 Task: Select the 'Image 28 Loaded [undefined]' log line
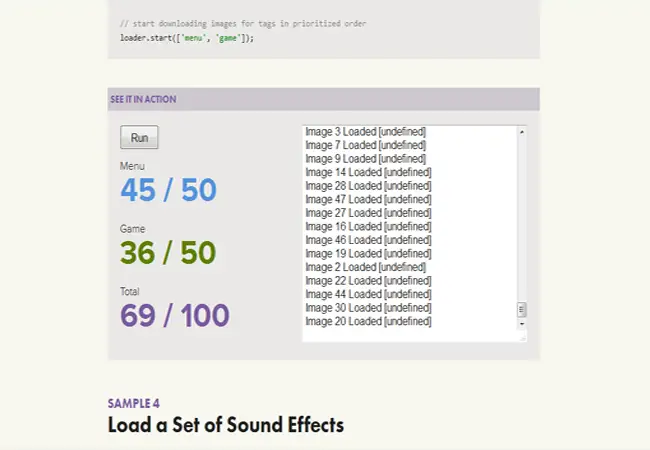click(368, 186)
